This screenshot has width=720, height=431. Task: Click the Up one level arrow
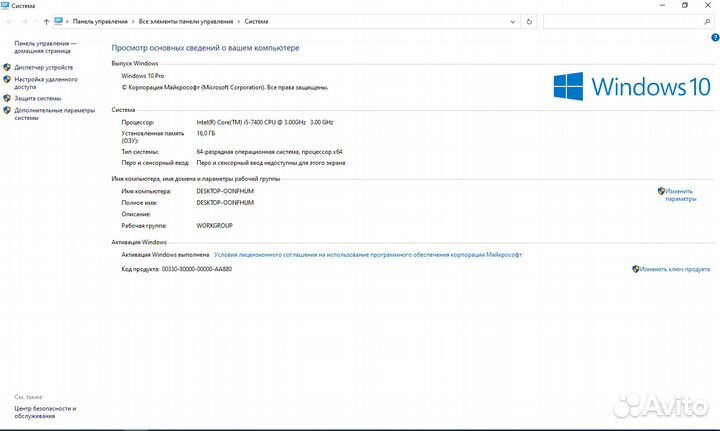(46, 22)
